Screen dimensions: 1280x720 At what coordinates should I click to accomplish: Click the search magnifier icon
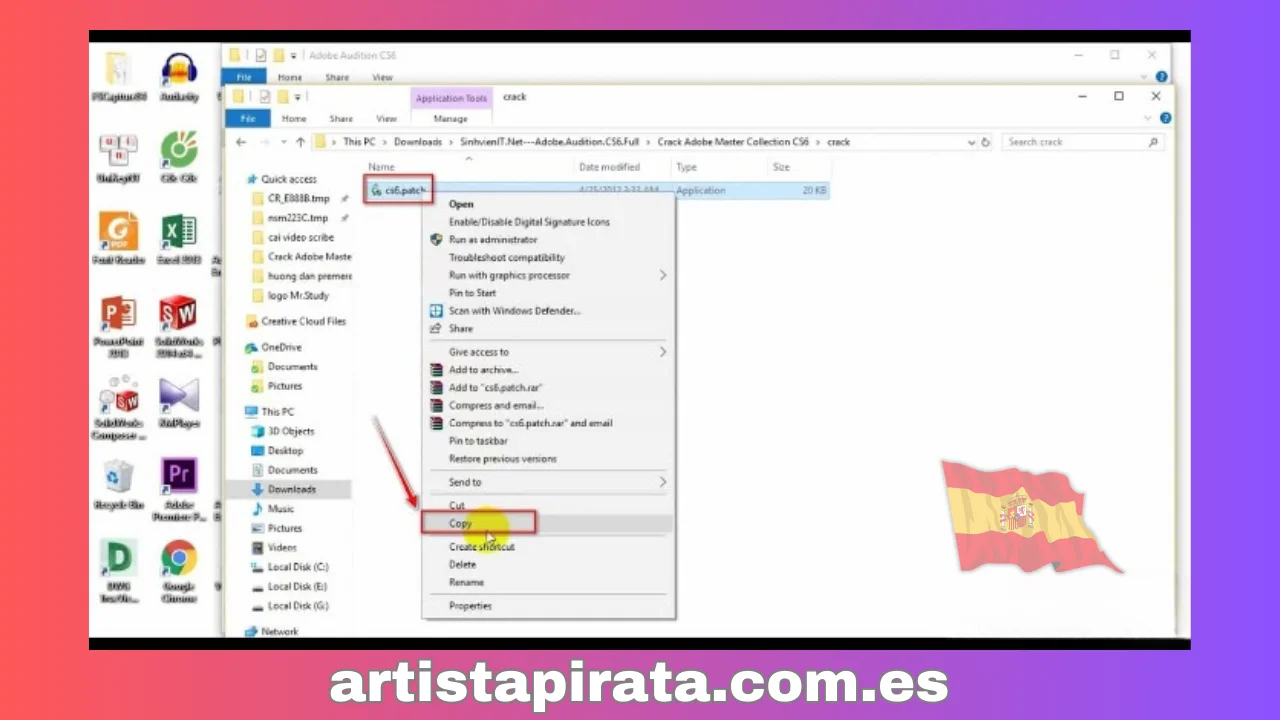[1153, 142]
